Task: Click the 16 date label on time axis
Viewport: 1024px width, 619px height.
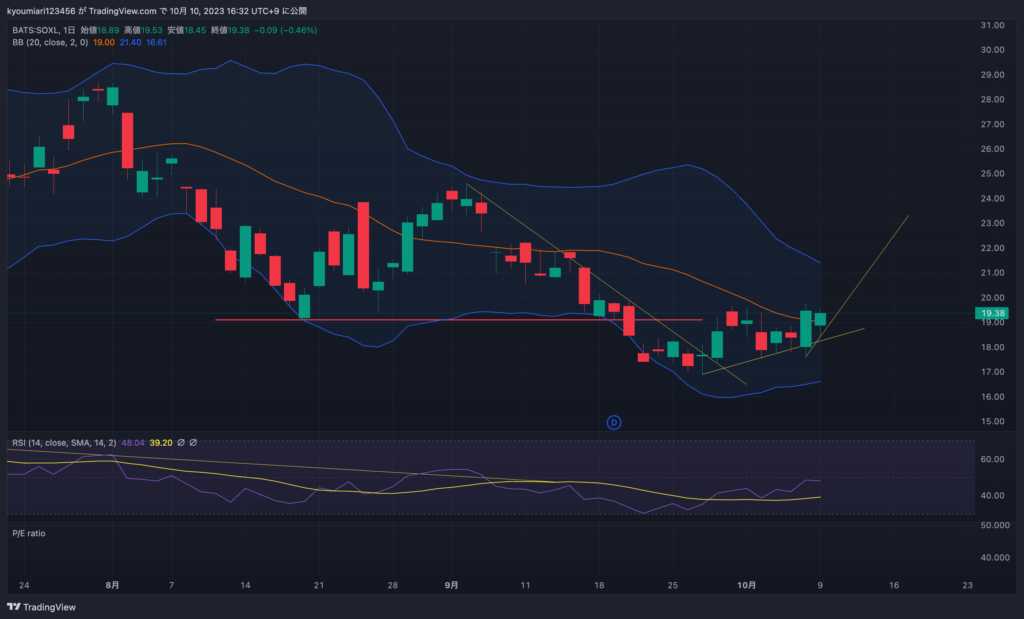Action: coord(894,585)
